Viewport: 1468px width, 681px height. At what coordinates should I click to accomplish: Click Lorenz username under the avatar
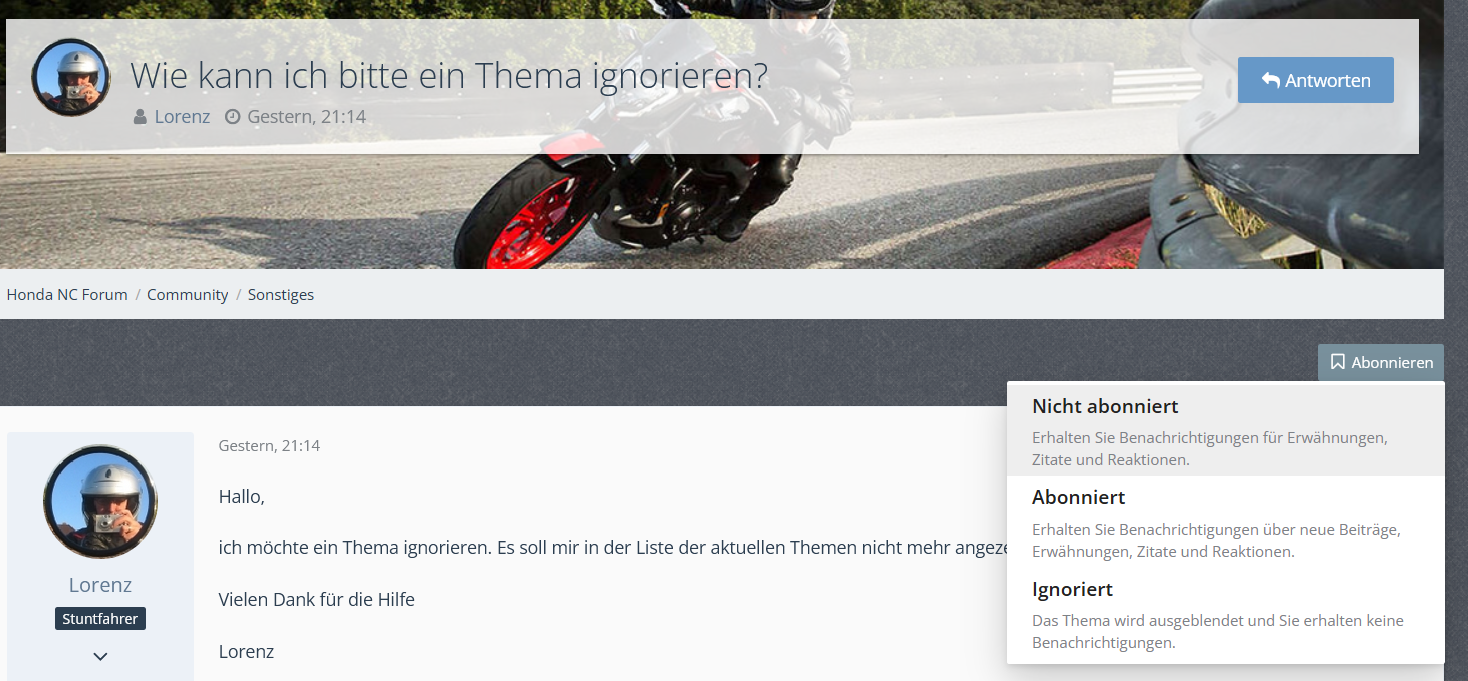[100, 585]
